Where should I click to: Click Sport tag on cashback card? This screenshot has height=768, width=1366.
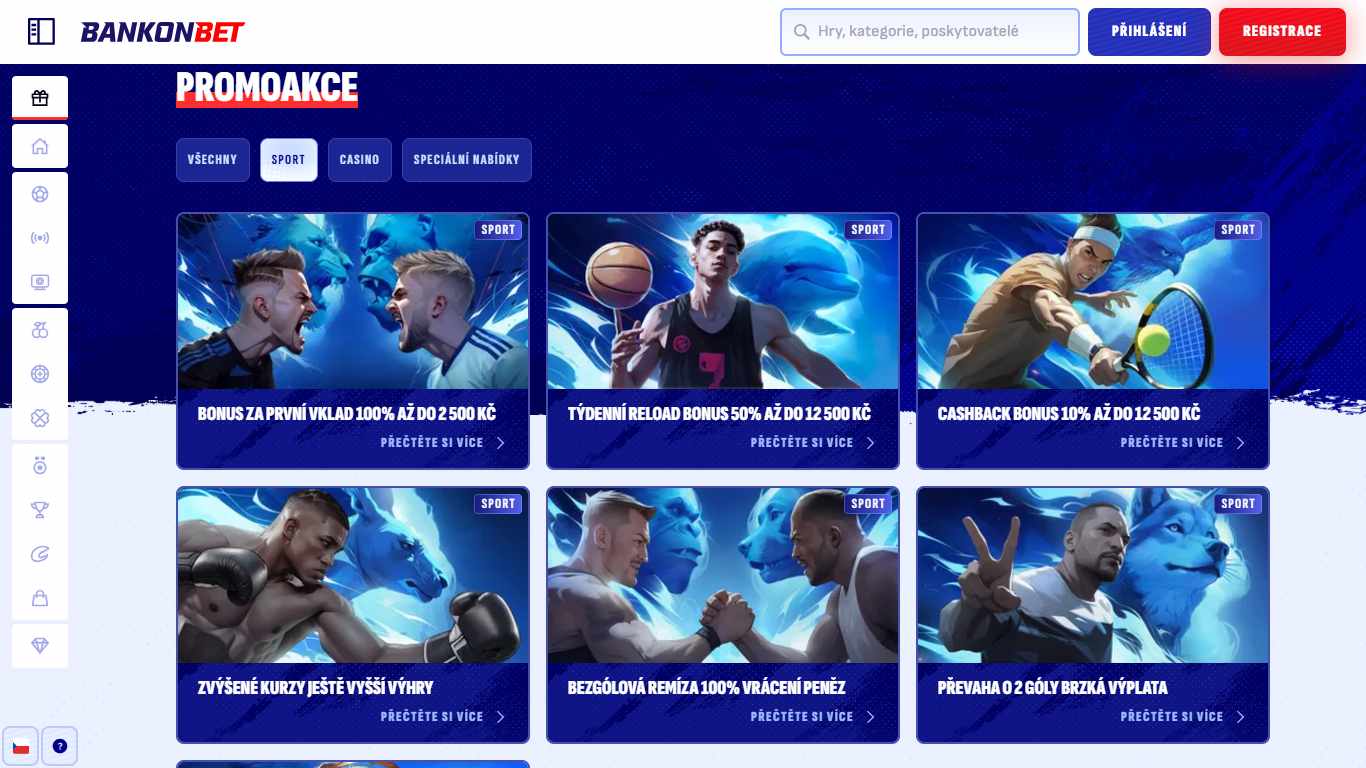(1238, 229)
